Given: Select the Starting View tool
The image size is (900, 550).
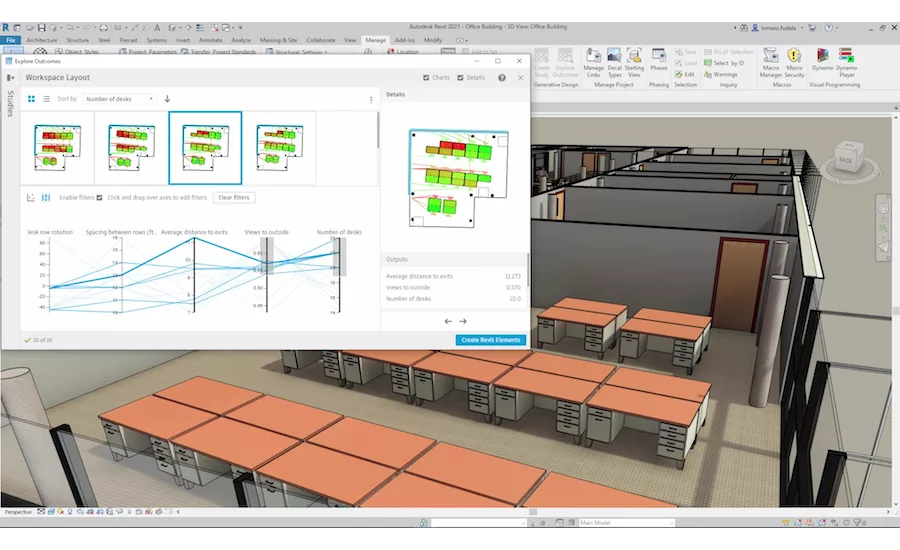Looking at the screenshot, I should (634, 63).
